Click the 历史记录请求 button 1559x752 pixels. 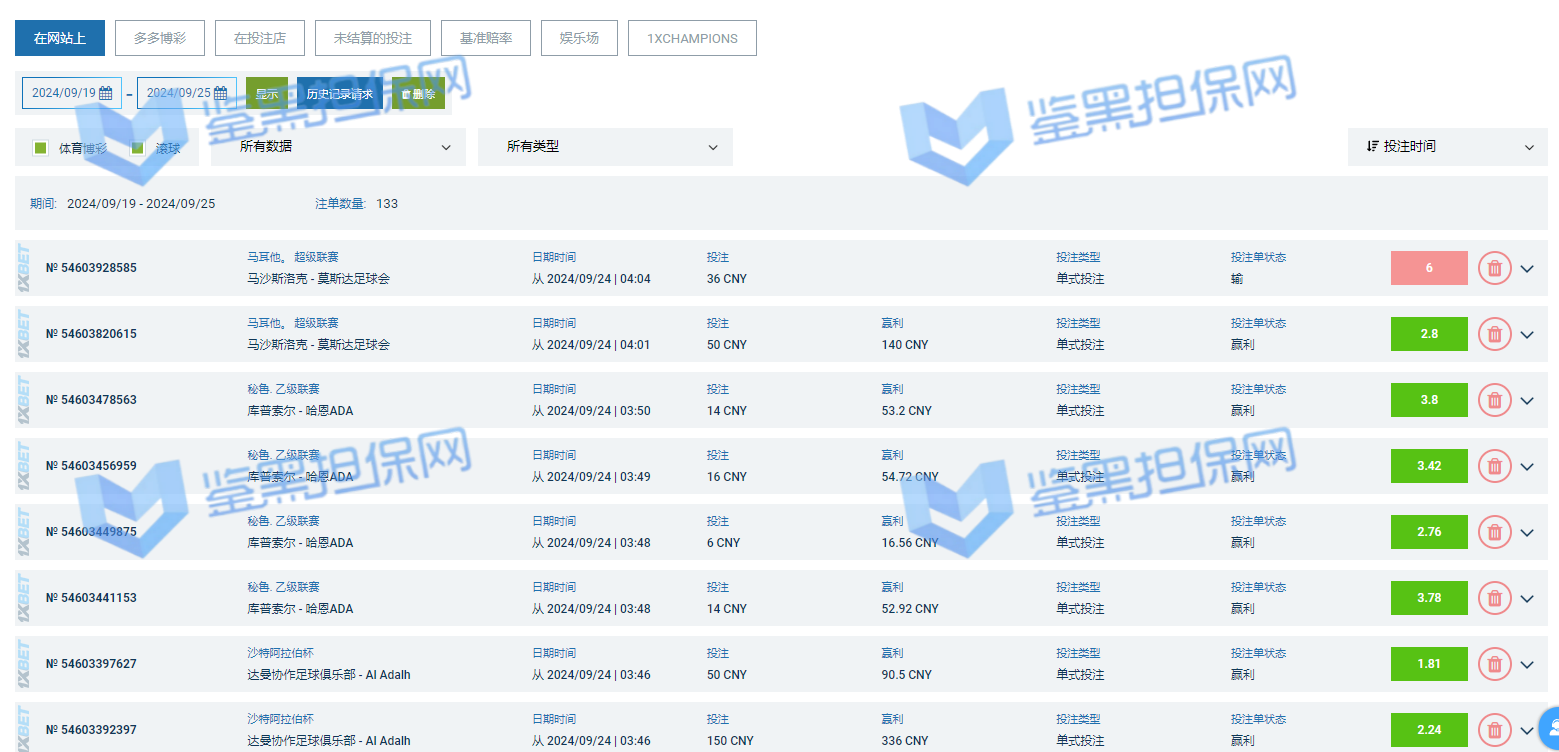pyautogui.click(x=339, y=94)
